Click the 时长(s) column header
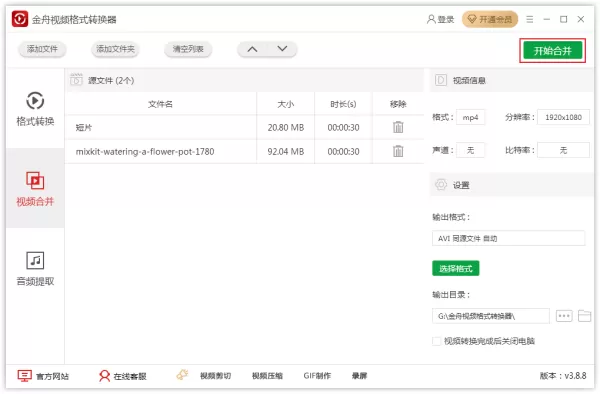600x394 pixels. 343,104
